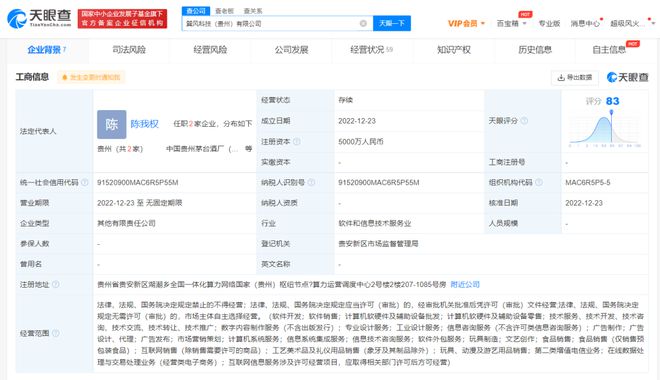Click the red government-fund banner image
Image resolution: width=660 pixels, height=380 pixels.
tap(122, 19)
